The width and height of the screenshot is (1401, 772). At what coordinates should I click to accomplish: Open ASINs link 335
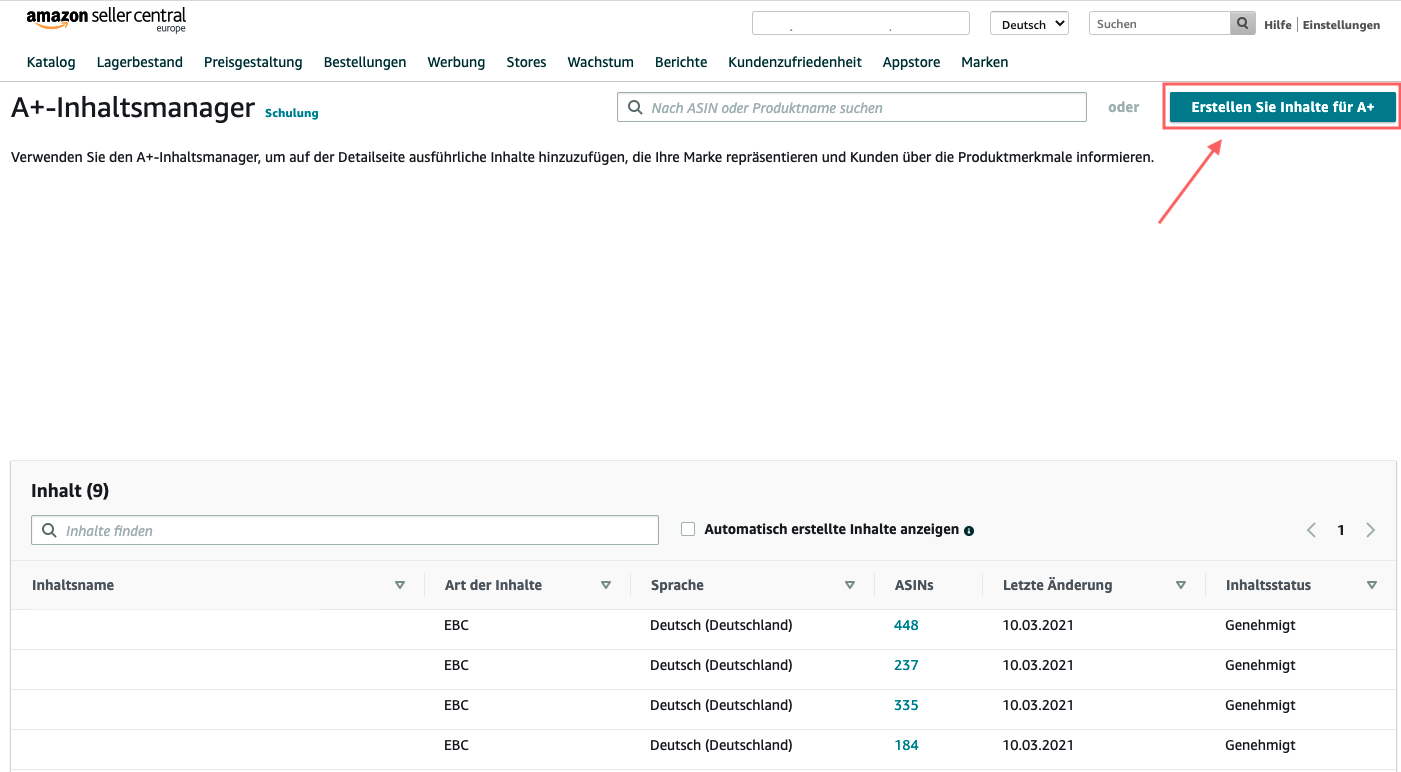click(906, 705)
